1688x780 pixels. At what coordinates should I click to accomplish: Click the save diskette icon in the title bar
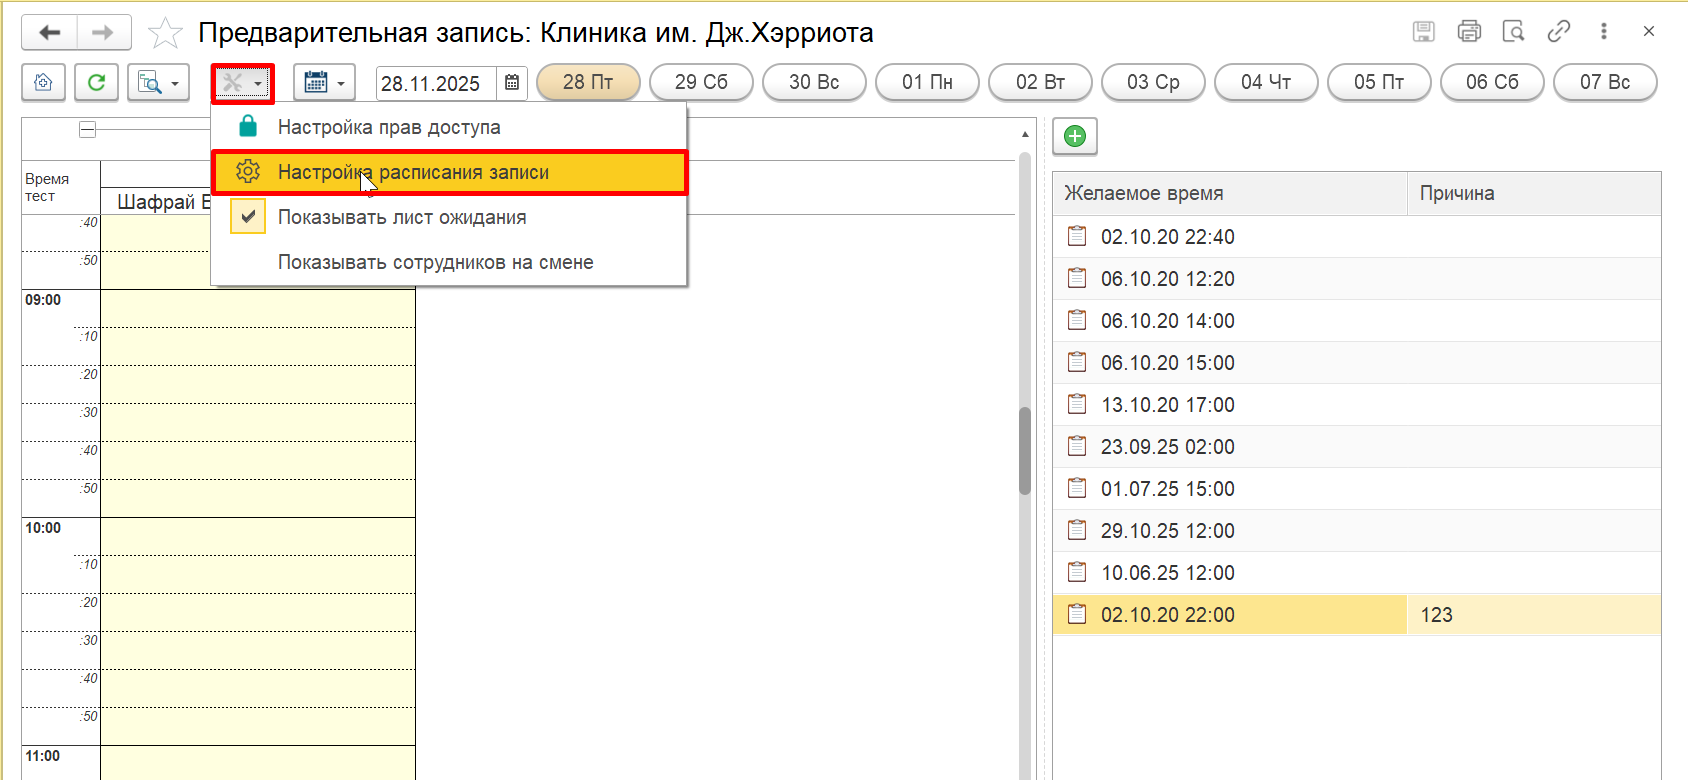click(1424, 32)
